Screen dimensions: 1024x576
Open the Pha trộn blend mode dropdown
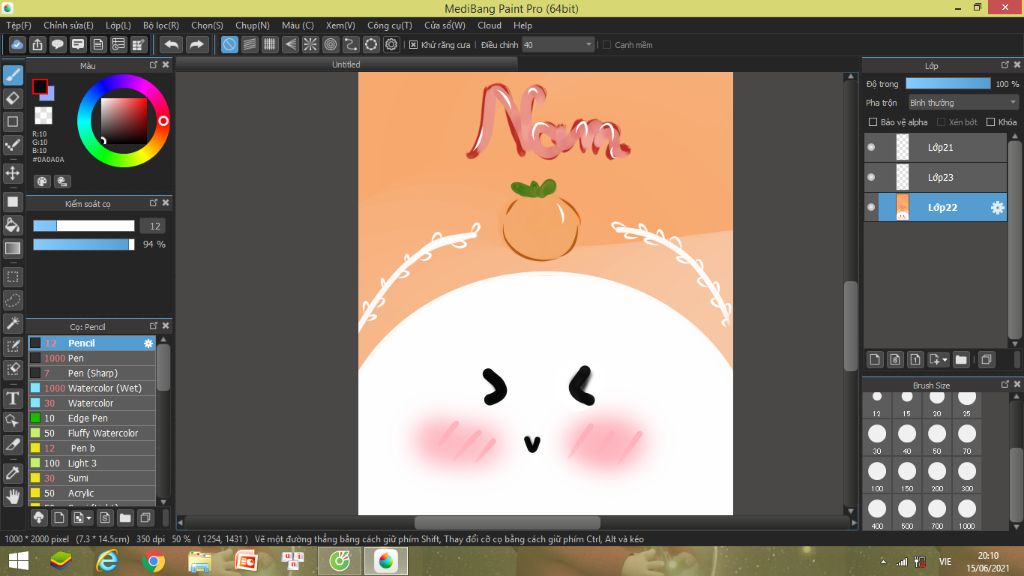(x=963, y=103)
